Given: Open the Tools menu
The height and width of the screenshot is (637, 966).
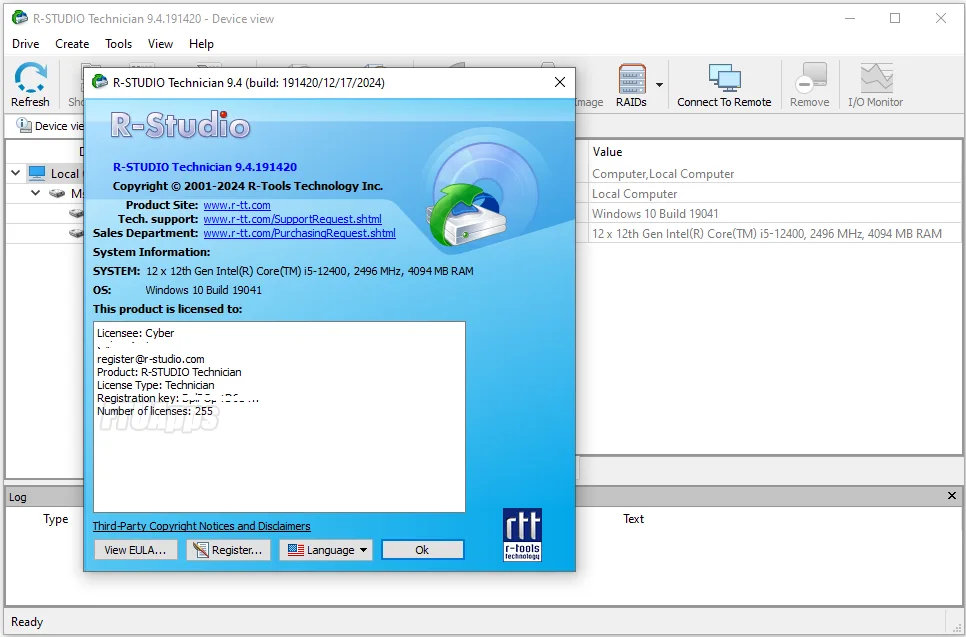Looking at the screenshot, I should pos(119,44).
